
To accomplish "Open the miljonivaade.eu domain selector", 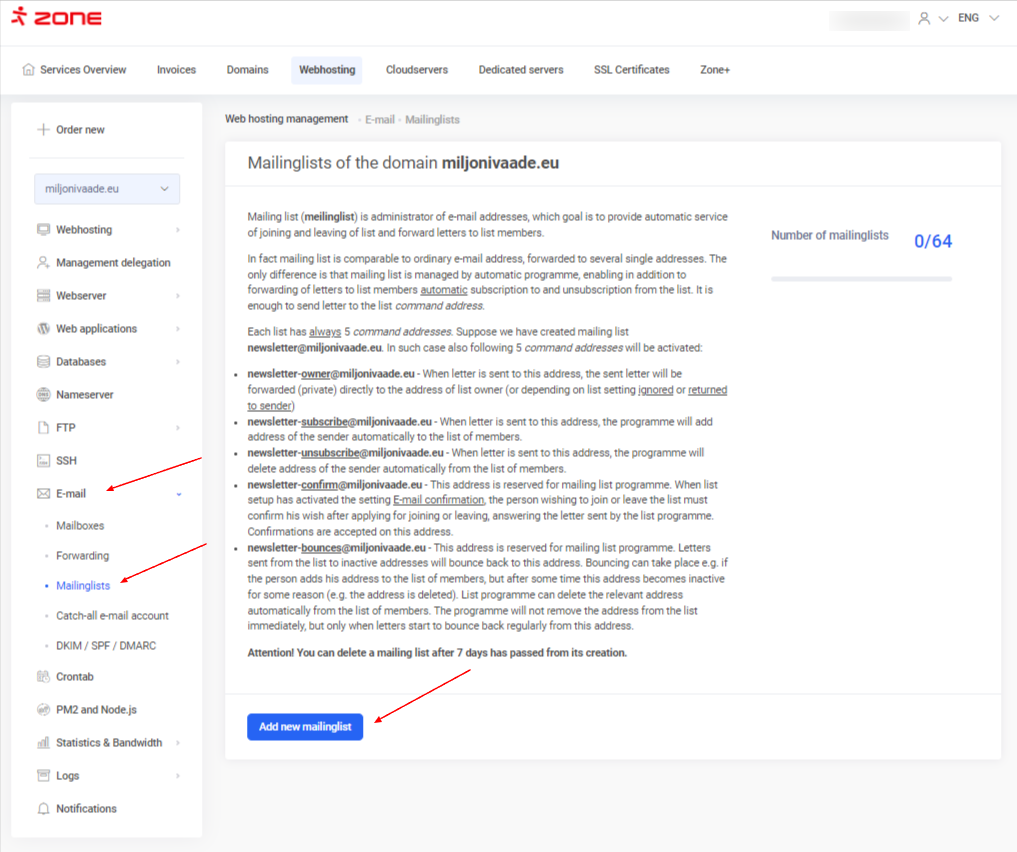I will pos(107,189).
